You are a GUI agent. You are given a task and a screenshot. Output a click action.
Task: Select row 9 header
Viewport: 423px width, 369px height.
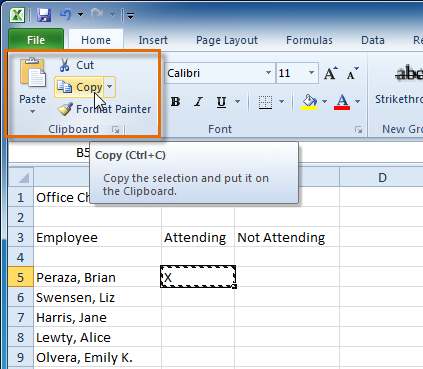tap(21, 357)
